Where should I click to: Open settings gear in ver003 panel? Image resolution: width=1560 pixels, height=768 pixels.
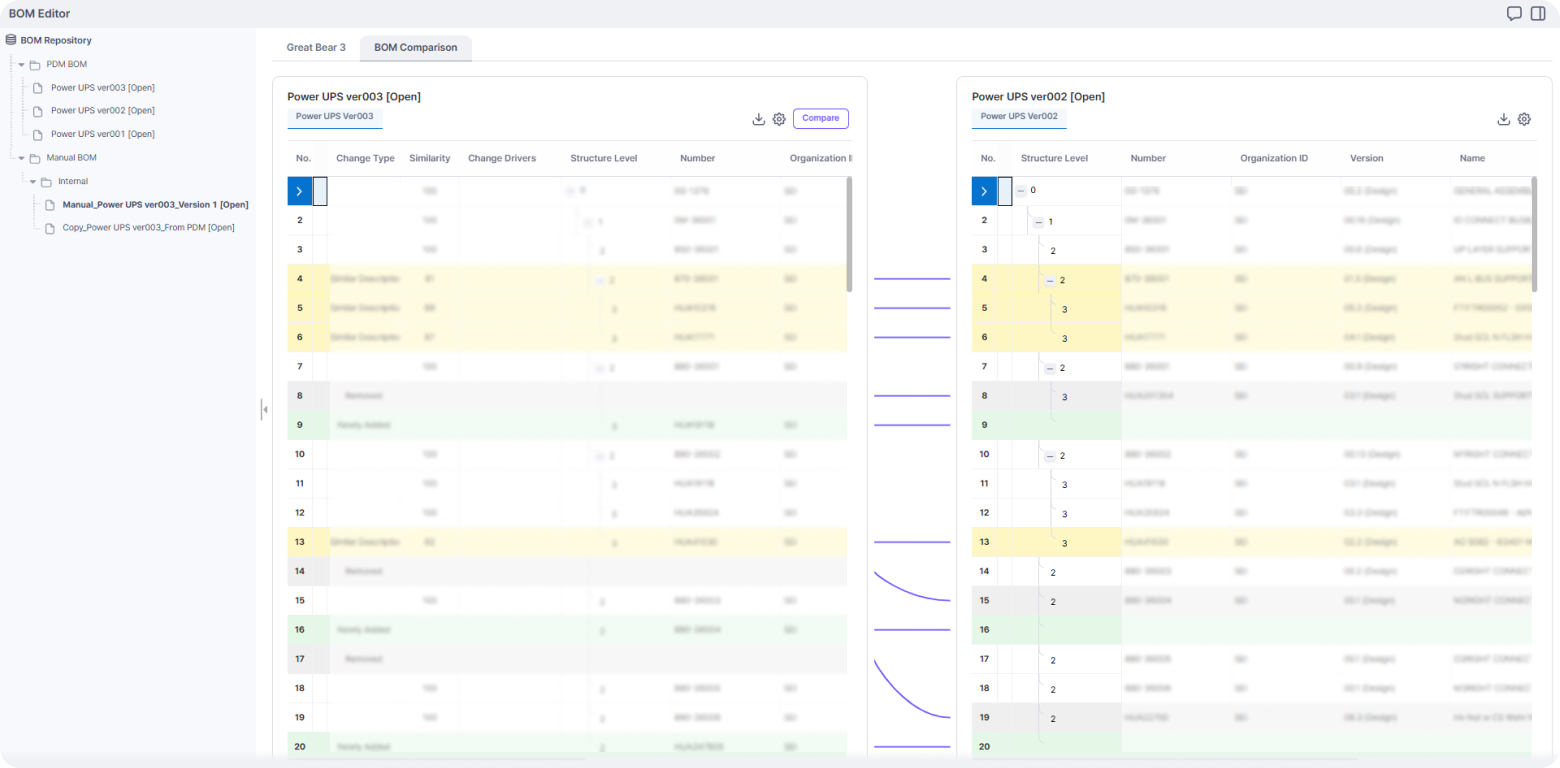779,119
